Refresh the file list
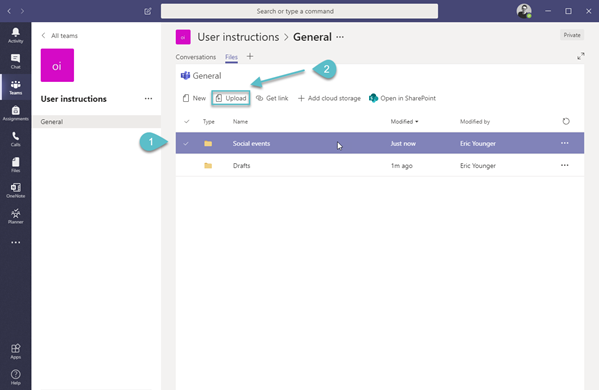The image size is (599, 390). point(566,121)
